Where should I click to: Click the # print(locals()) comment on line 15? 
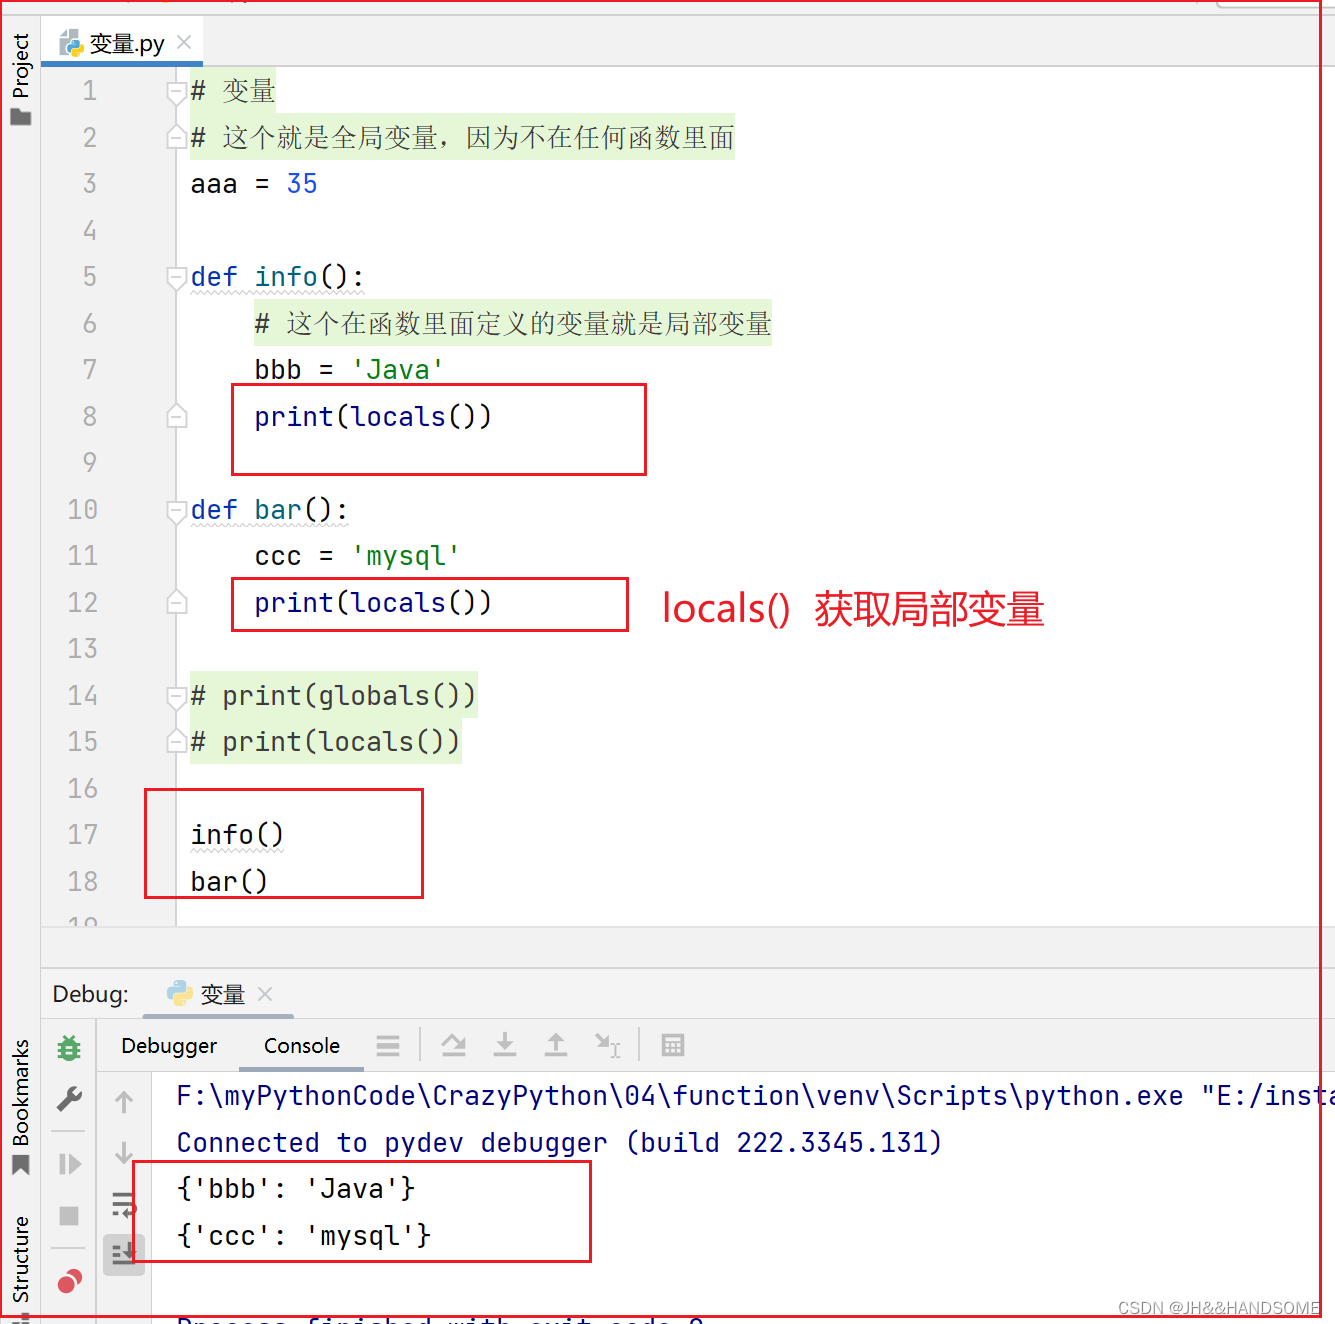[x=325, y=742]
